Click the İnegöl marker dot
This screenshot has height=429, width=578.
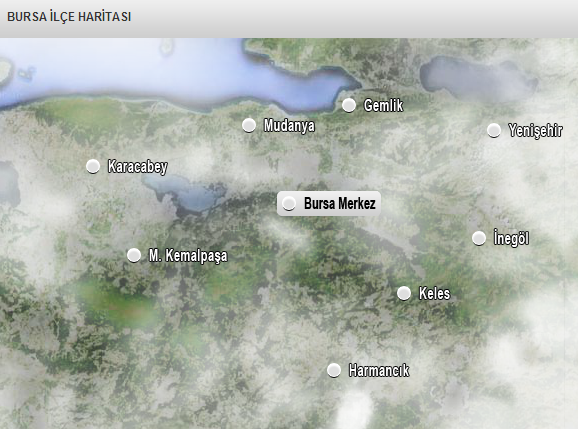tap(479, 238)
